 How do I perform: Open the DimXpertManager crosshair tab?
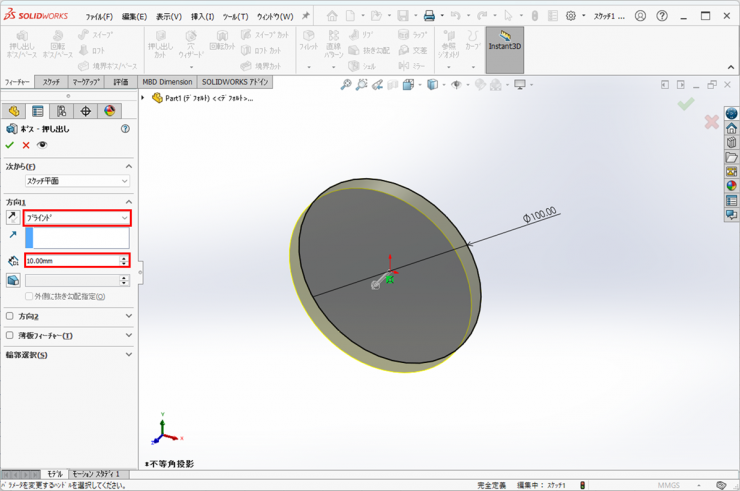[86, 111]
